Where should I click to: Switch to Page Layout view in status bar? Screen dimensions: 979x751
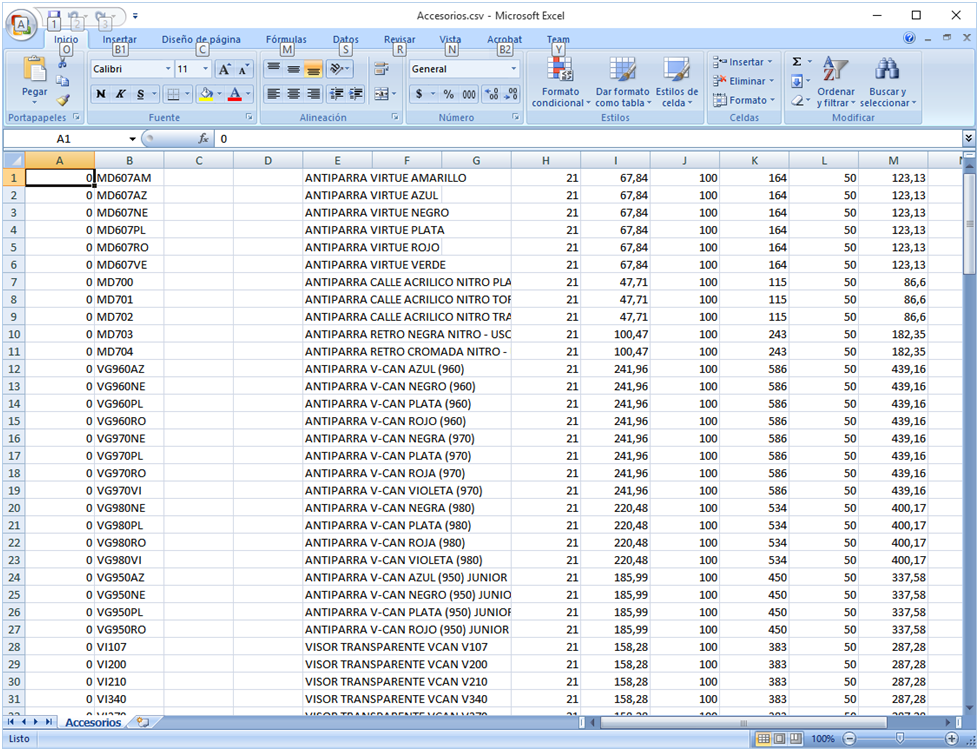pos(780,739)
